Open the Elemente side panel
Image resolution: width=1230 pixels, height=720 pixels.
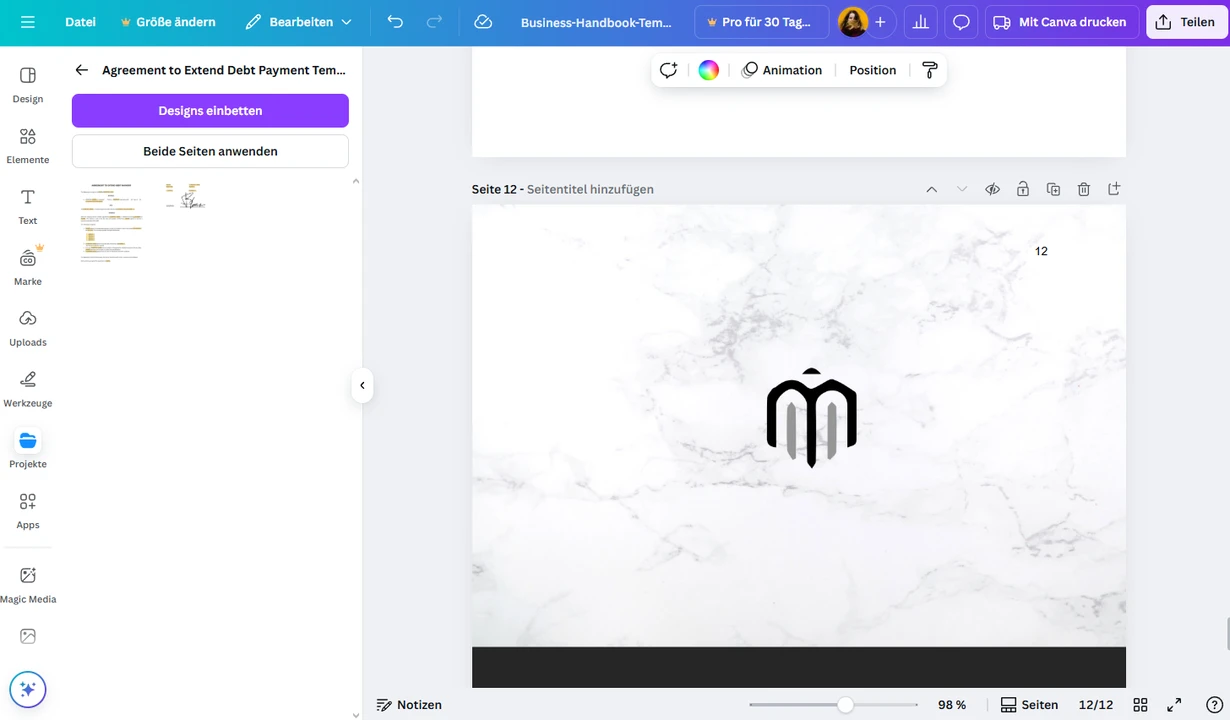[x=28, y=145]
